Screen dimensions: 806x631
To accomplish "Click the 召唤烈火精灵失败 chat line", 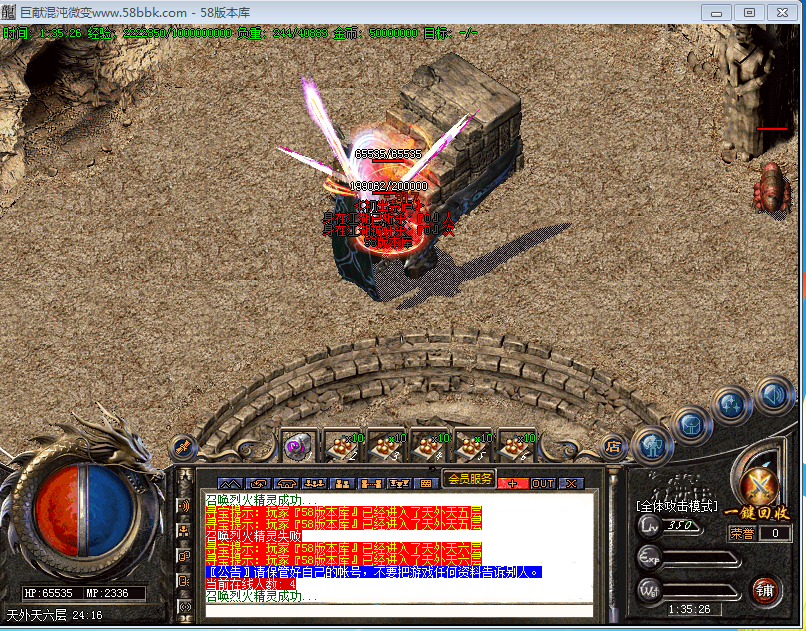I will point(253,536).
